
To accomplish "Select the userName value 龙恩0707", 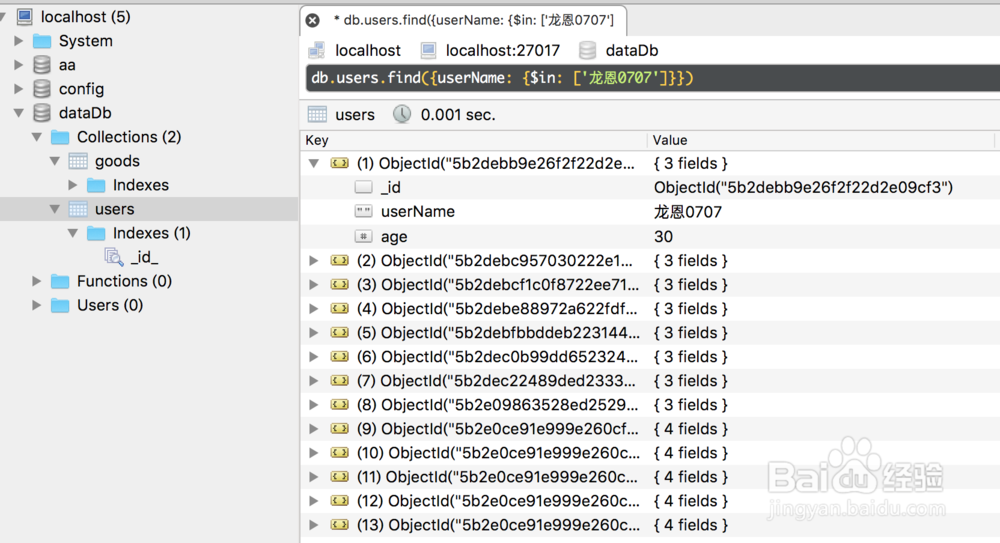I will click(x=688, y=212).
